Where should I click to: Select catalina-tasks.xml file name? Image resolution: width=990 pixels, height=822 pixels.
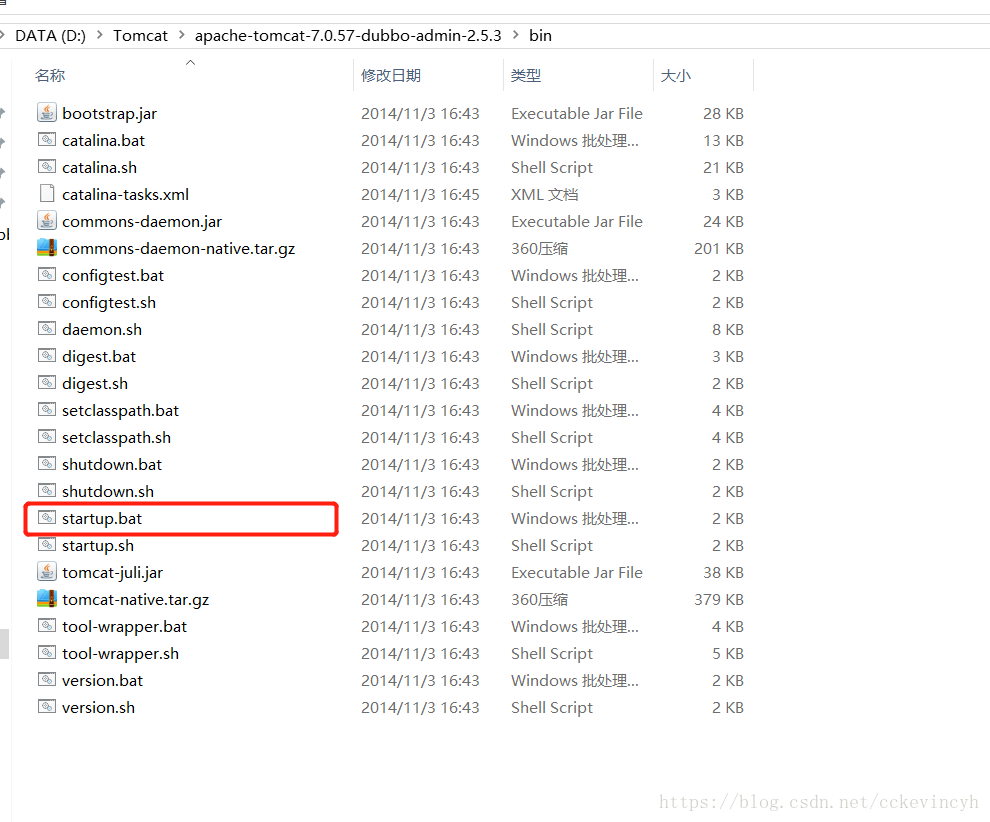(125, 194)
